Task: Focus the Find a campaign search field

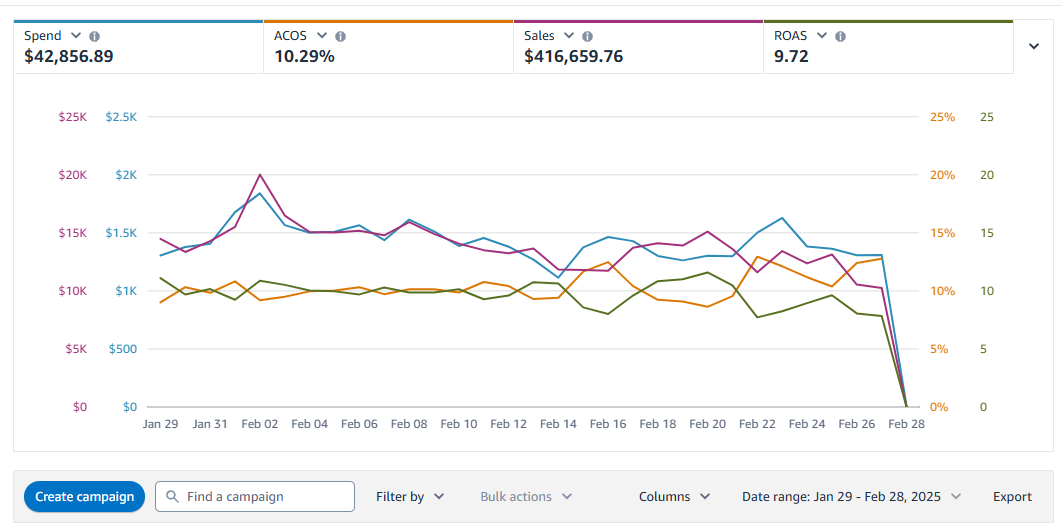Action: pos(255,497)
